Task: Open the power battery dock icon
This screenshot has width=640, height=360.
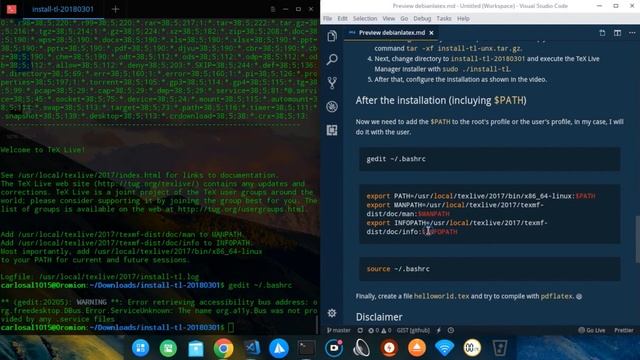Action: tap(389, 348)
